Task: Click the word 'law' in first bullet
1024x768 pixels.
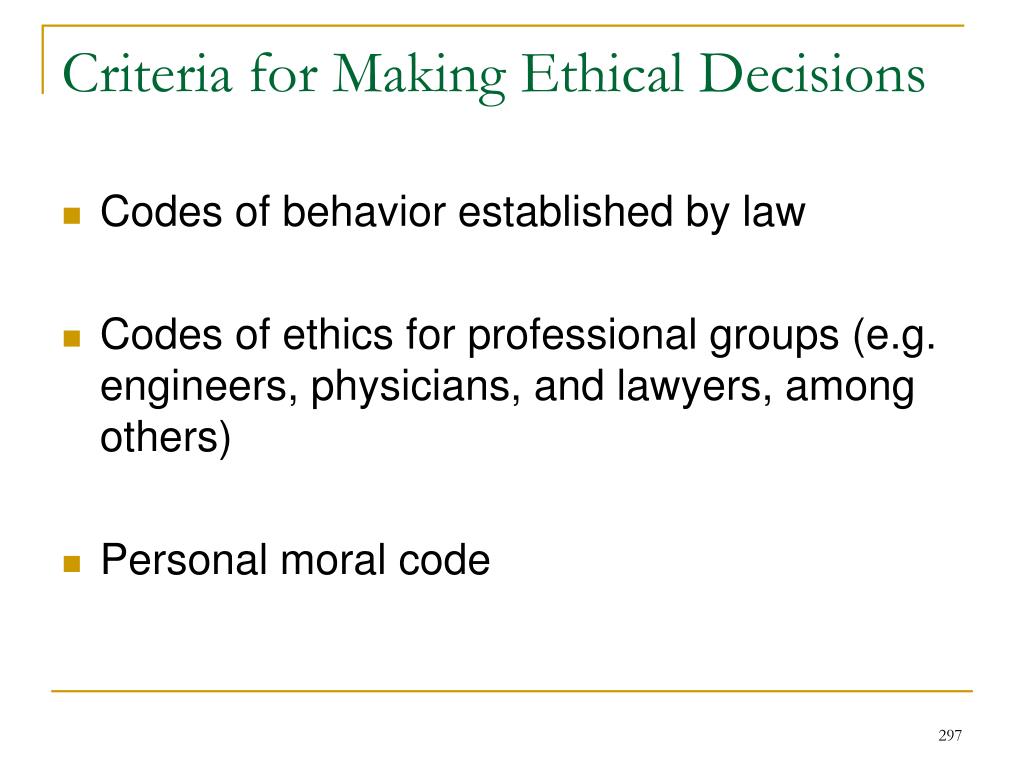Action: [774, 212]
